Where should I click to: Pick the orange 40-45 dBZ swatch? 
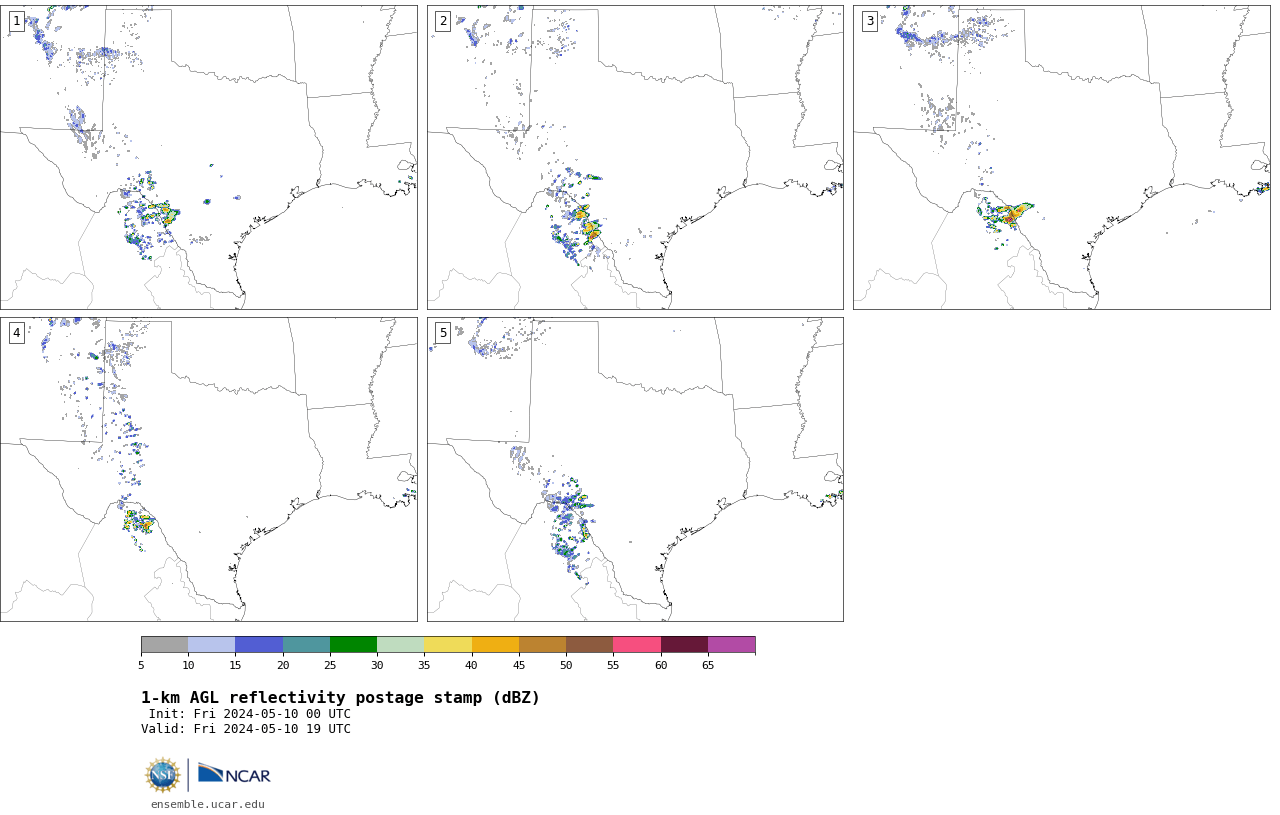point(495,644)
